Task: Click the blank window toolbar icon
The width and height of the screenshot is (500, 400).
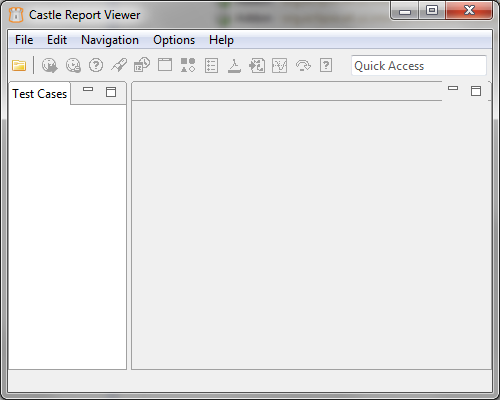Action: 165,65
